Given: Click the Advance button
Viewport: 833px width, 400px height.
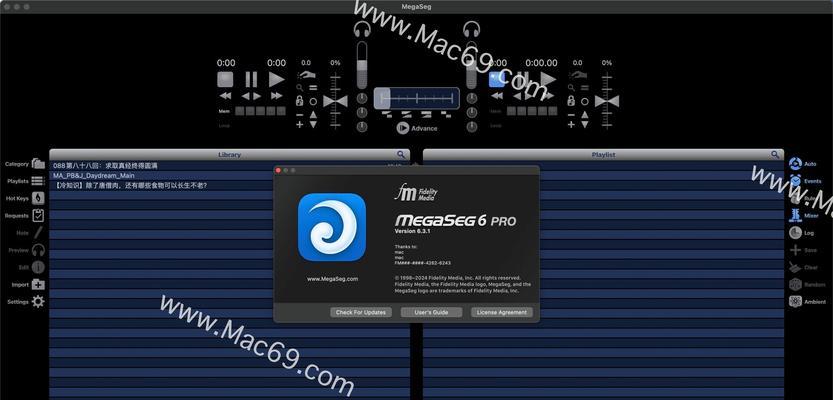Looking at the screenshot, I should (x=417, y=128).
